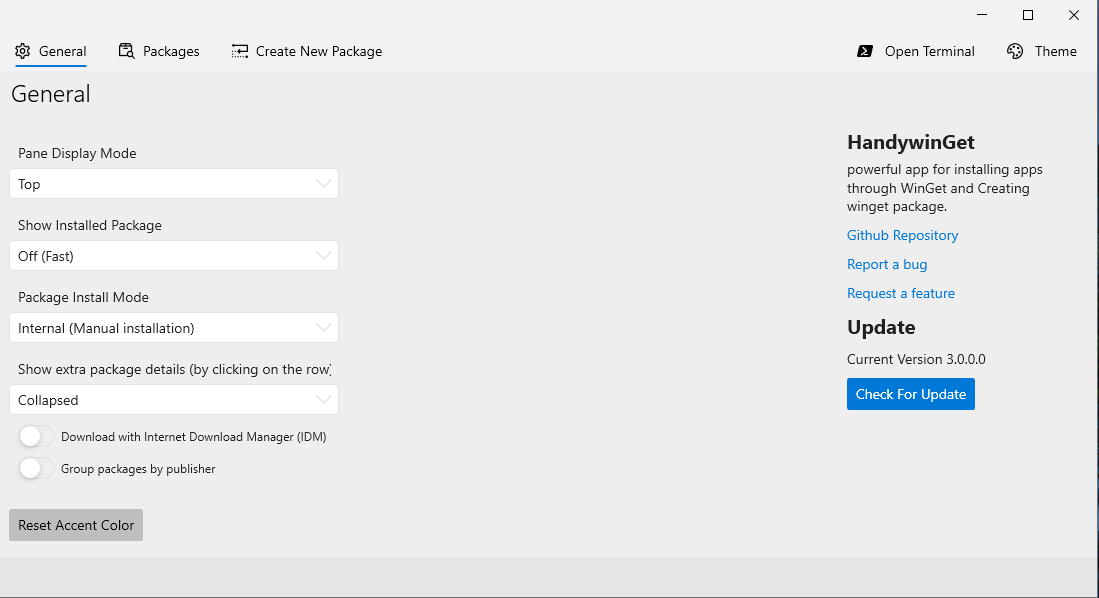1099x598 pixels.
Task: Click the Packages search-box icon
Action: pos(126,51)
